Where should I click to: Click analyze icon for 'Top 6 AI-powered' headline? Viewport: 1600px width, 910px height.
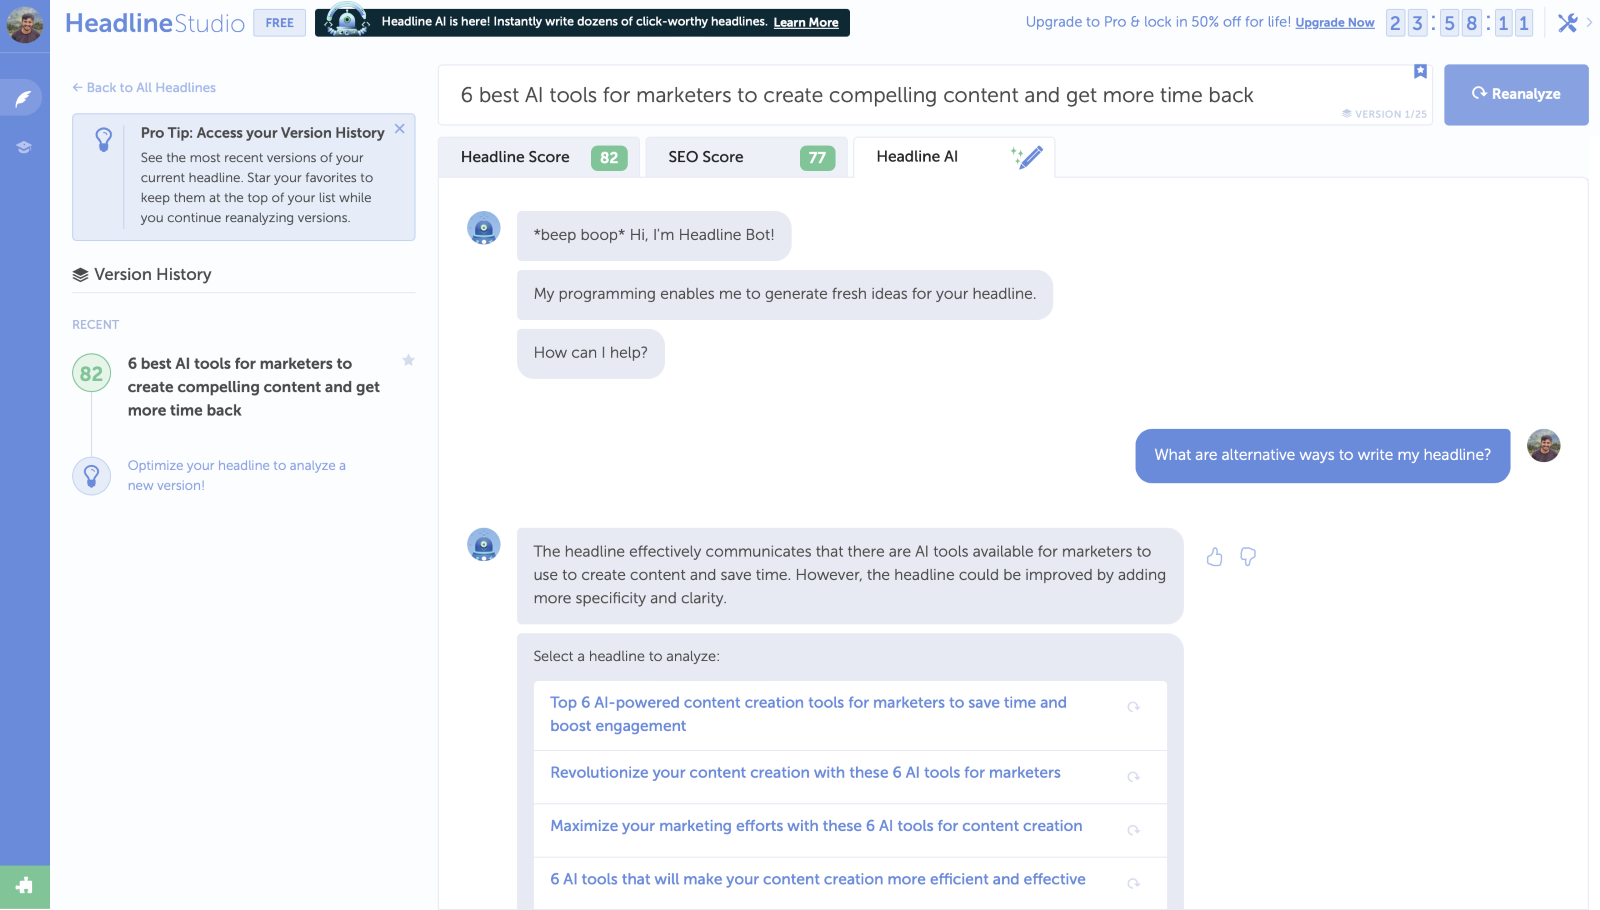point(1133,707)
